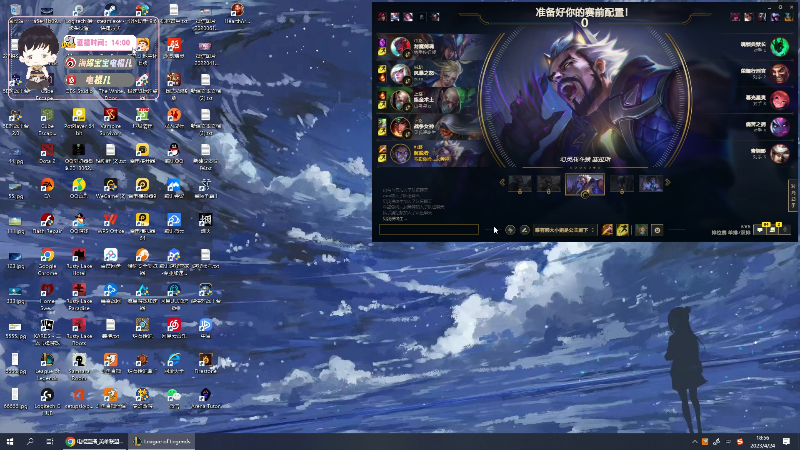Select the Flash Repair desktop shortcut

pos(47,223)
